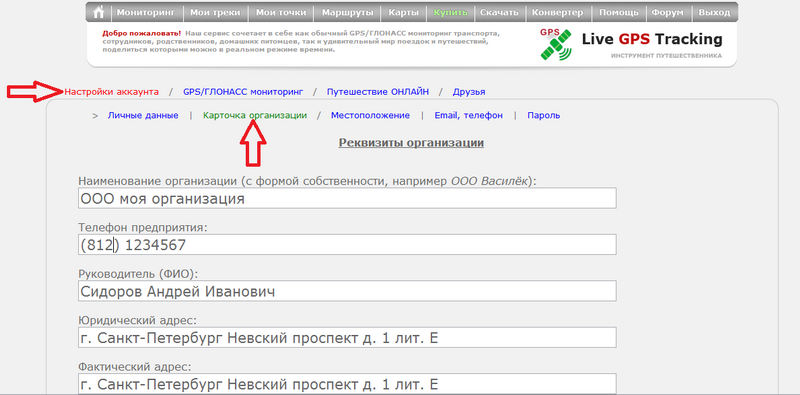Focus the Руководитель (ФИО) text field

[x=347, y=291]
